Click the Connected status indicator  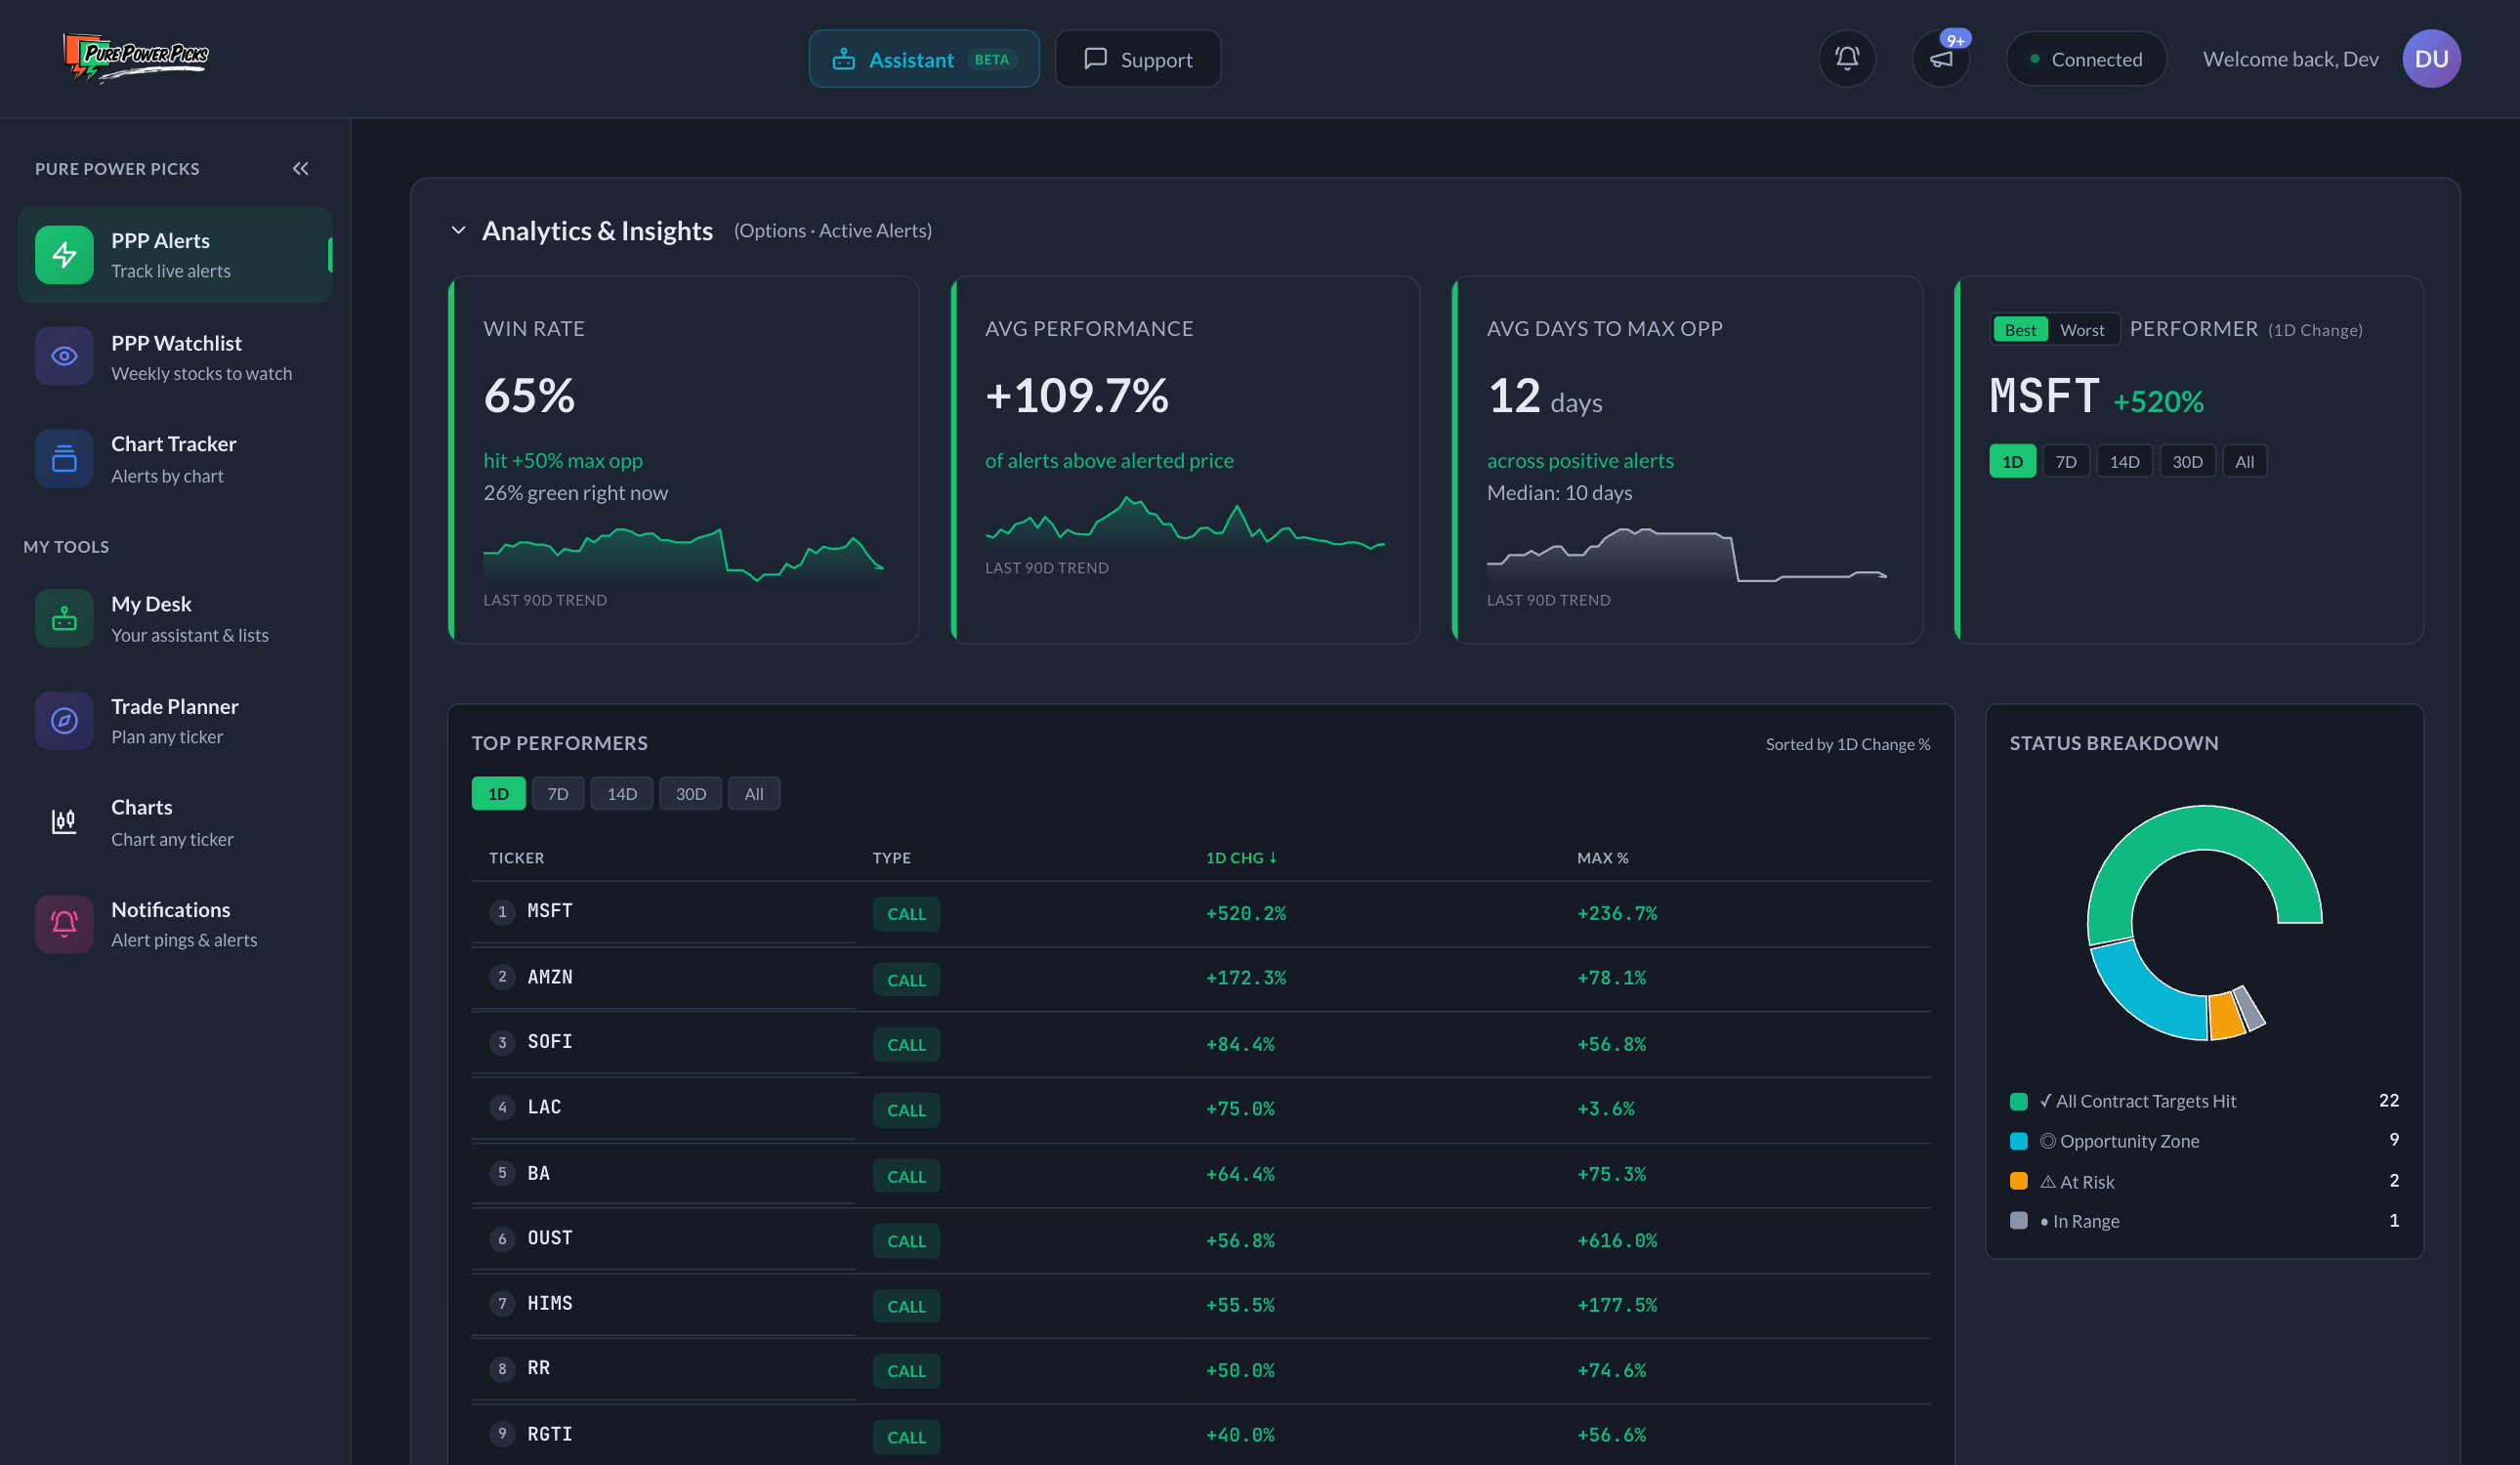pyautogui.click(x=2086, y=59)
